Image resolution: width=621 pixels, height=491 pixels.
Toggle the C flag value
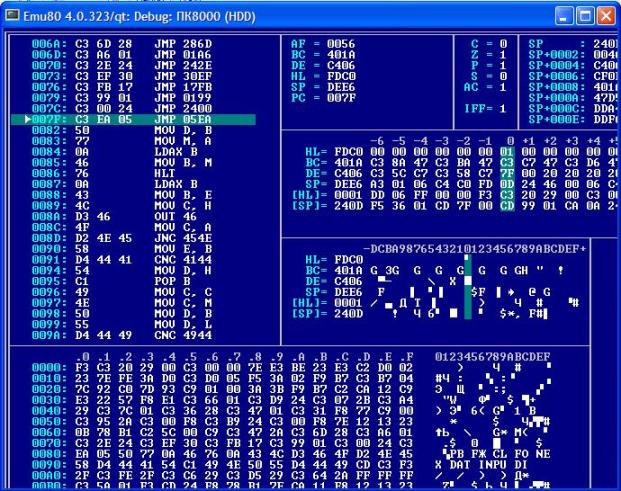tap(503, 44)
